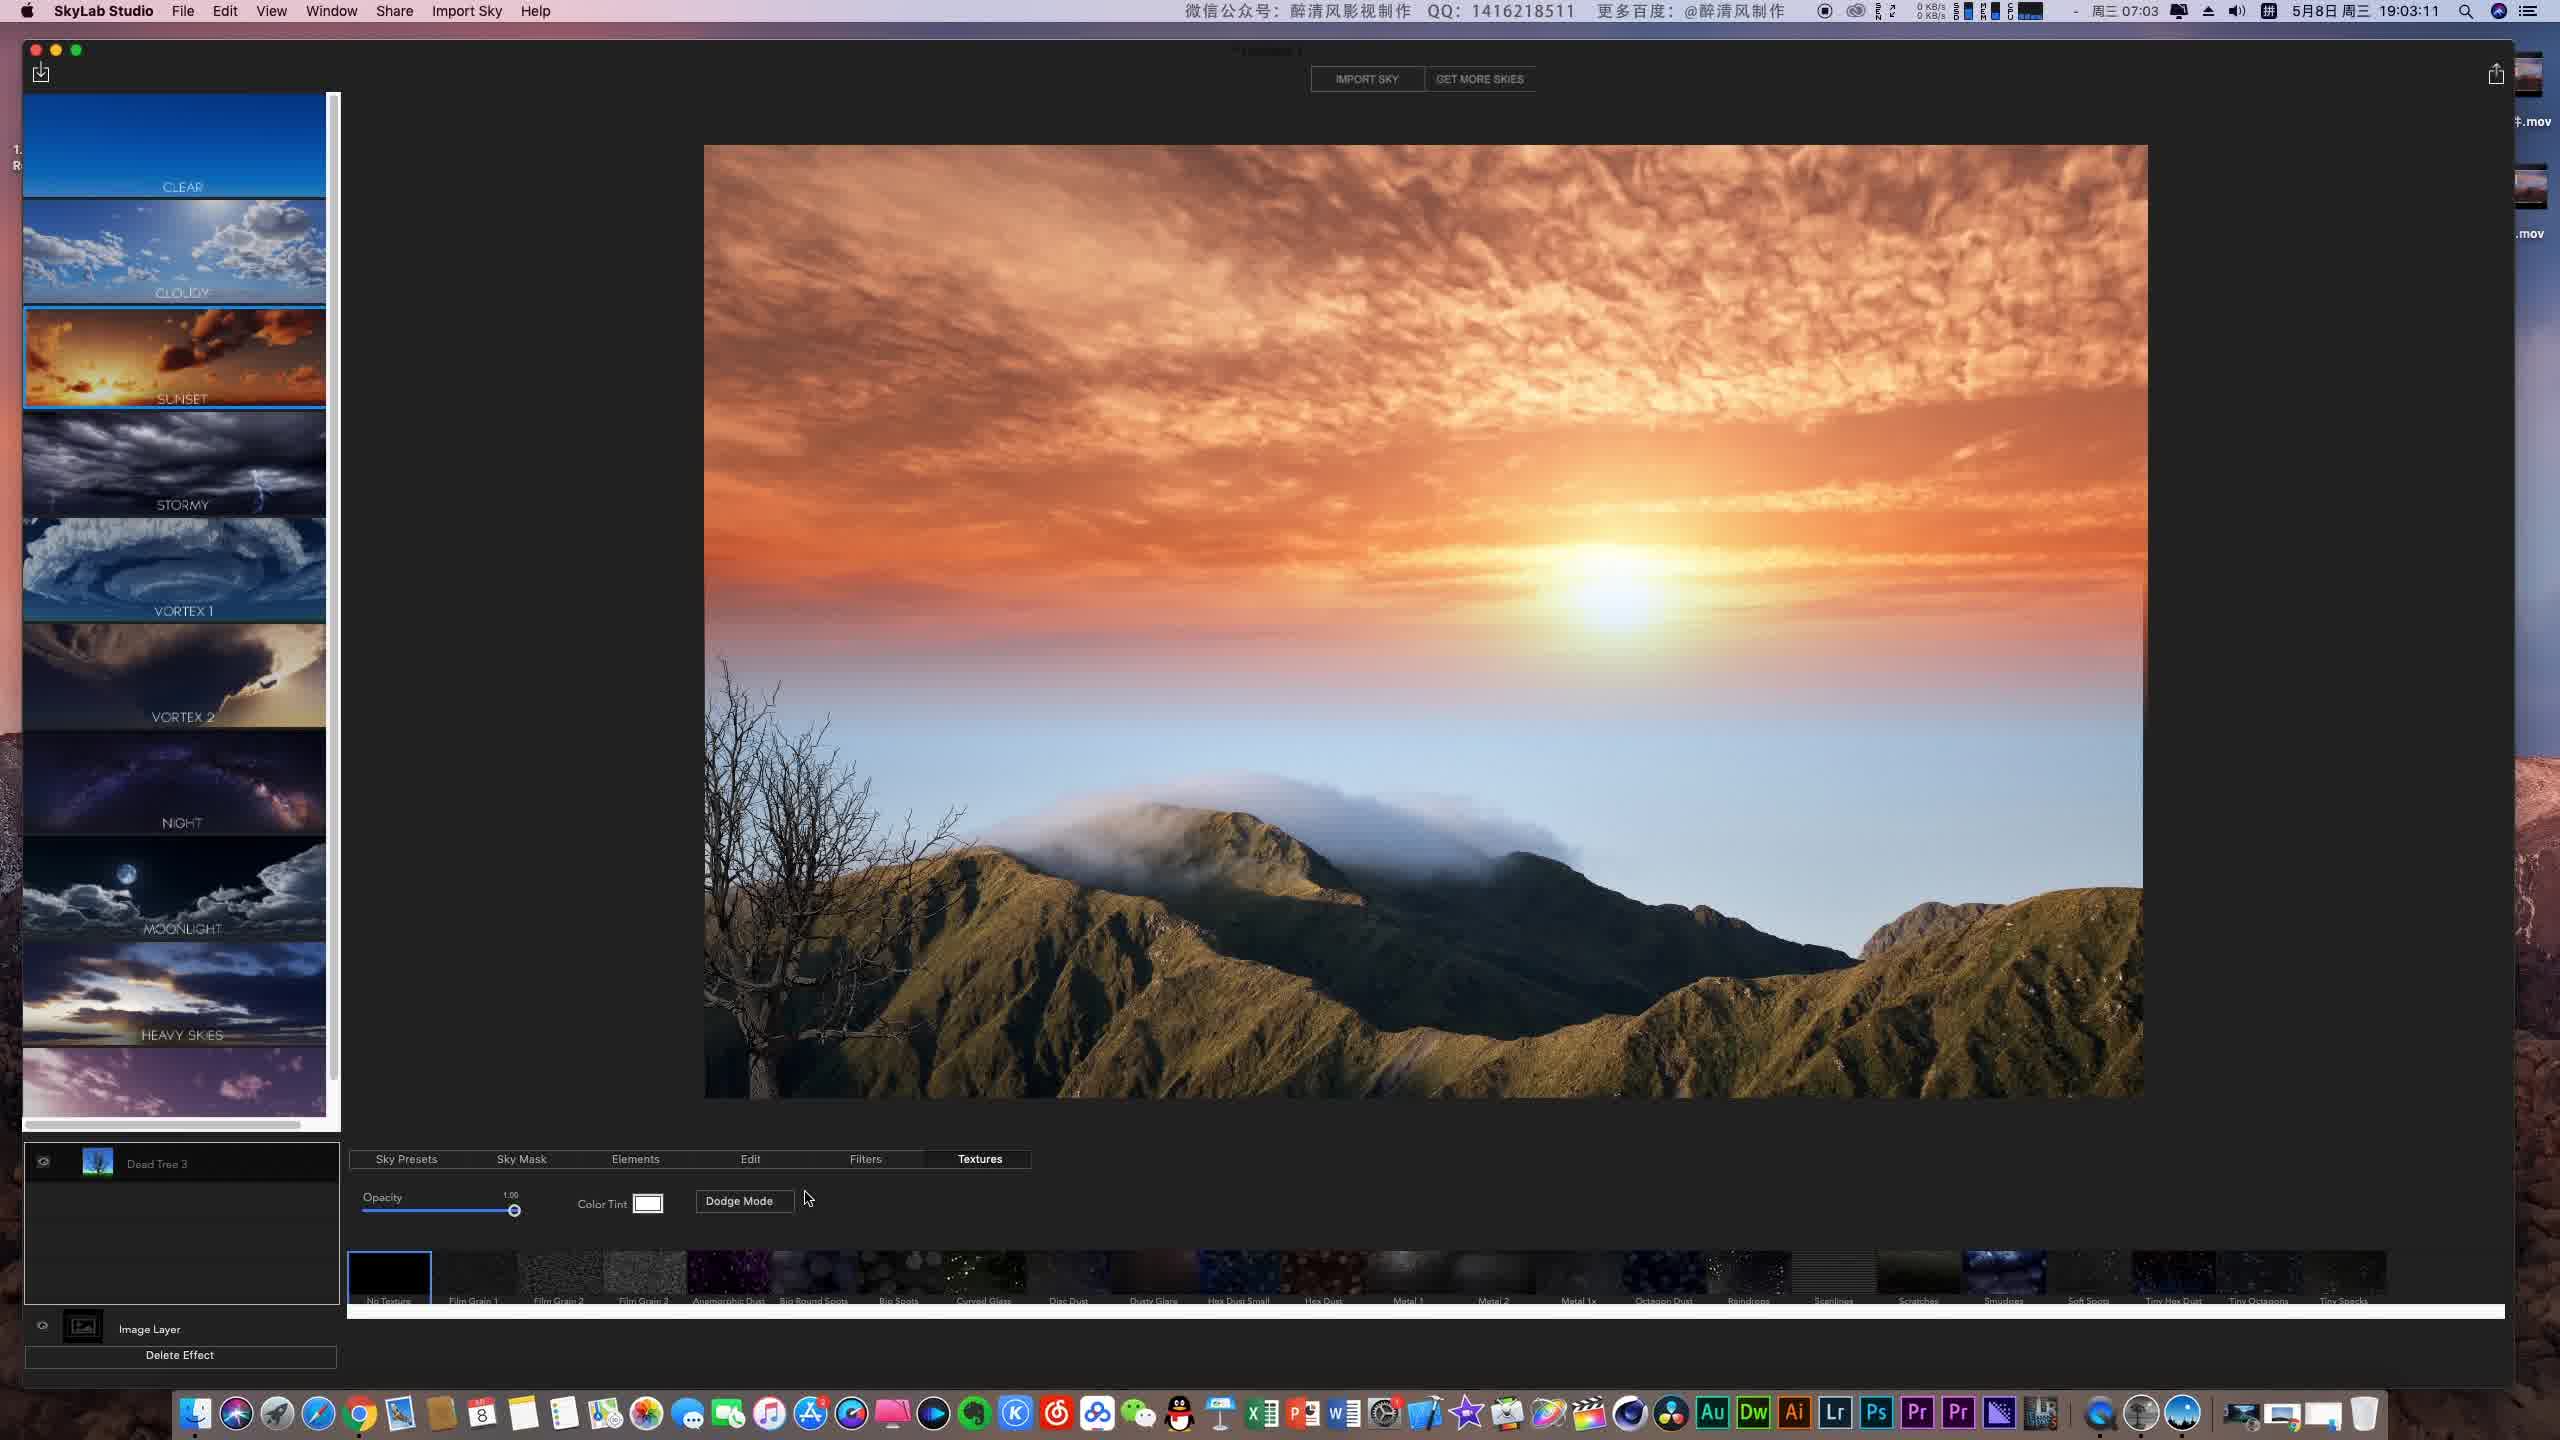Open Siri from the dock
Viewport: 2560px width, 1440px height.
click(236, 1413)
